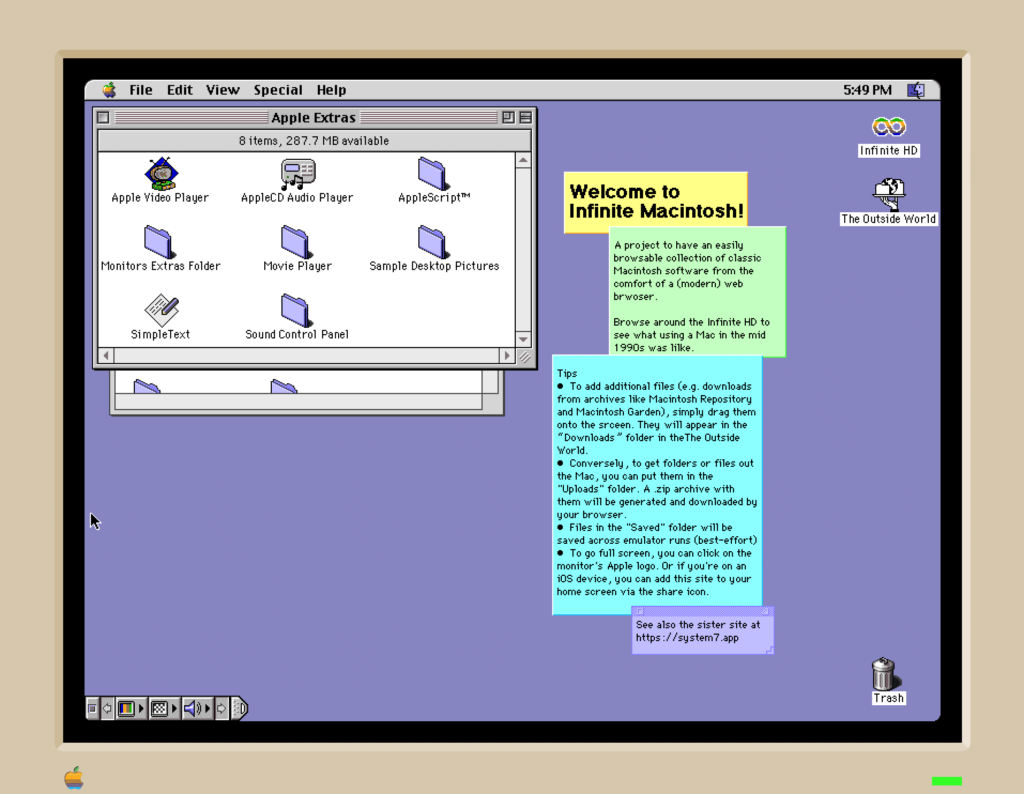
Task: Click Apple Extras vertical scrollbar up arrow
Action: (523, 160)
